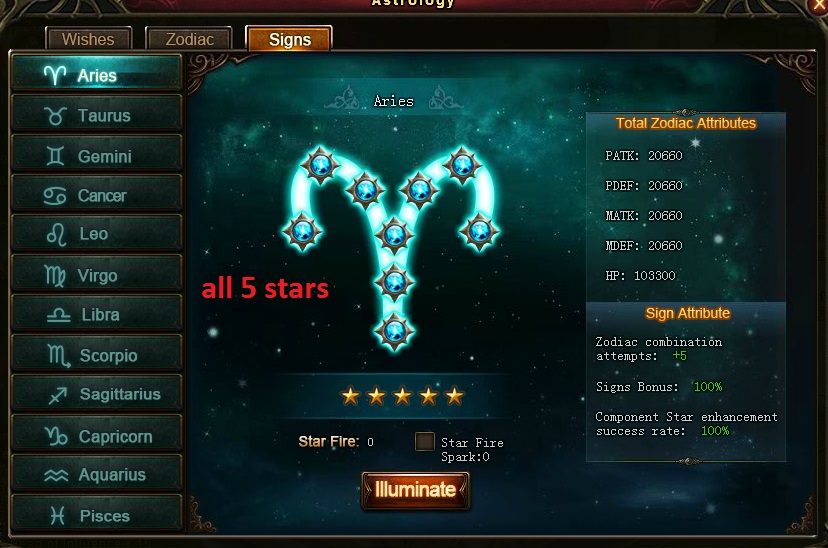Select the Libra scales sign
The image size is (828, 548).
coord(96,315)
